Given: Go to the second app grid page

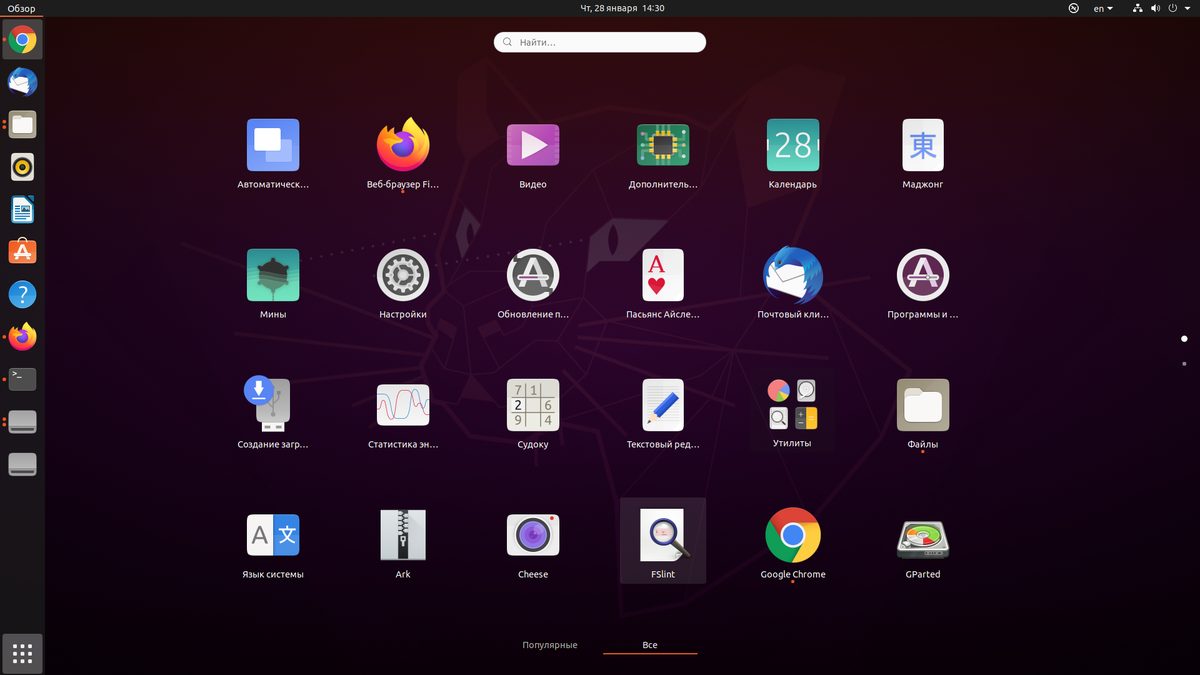Looking at the screenshot, I should click(x=1184, y=364).
